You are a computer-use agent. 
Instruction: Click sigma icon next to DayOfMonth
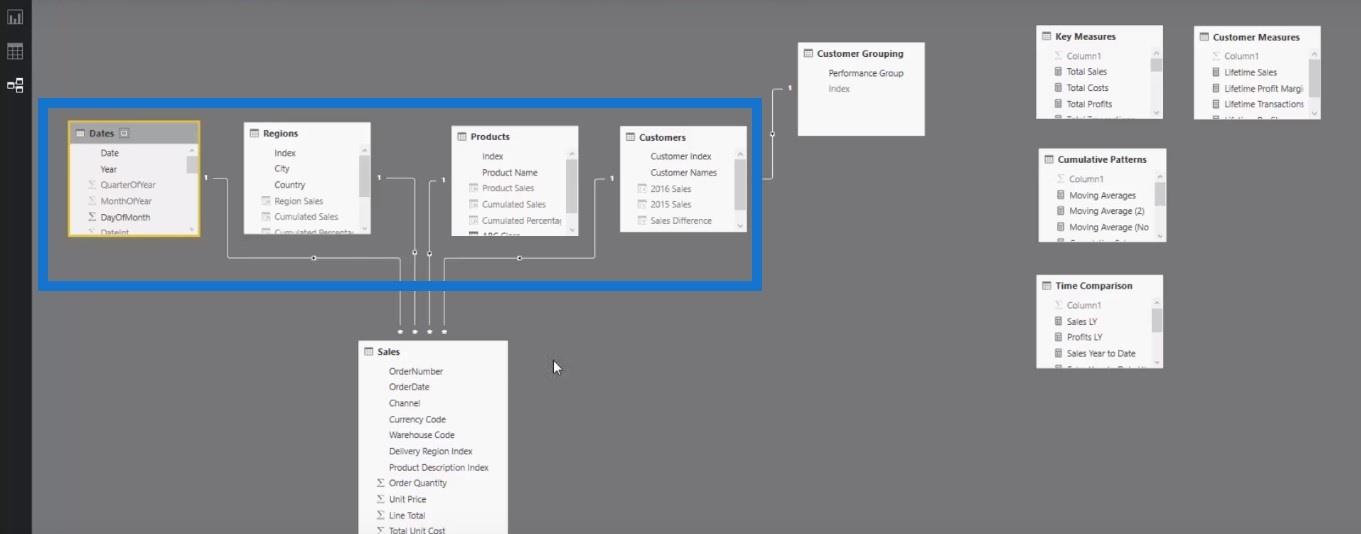coord(92,217)
